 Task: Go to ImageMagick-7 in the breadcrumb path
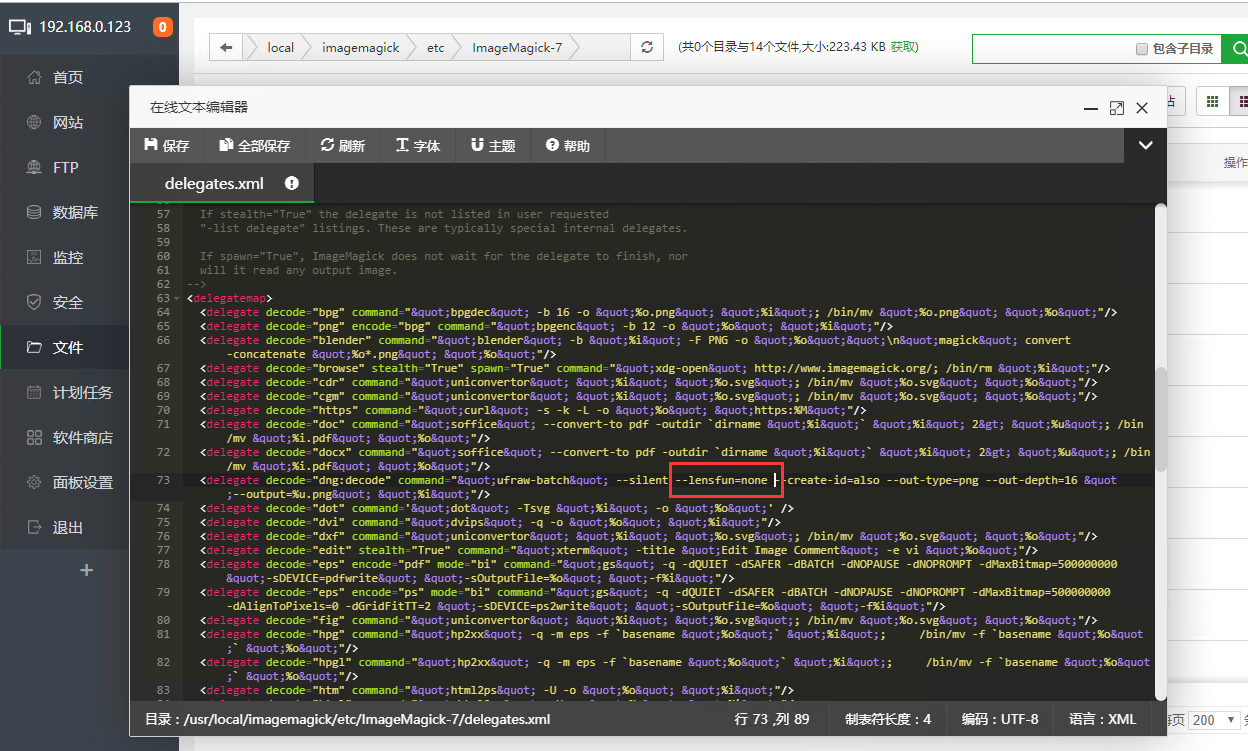[517, 47]
